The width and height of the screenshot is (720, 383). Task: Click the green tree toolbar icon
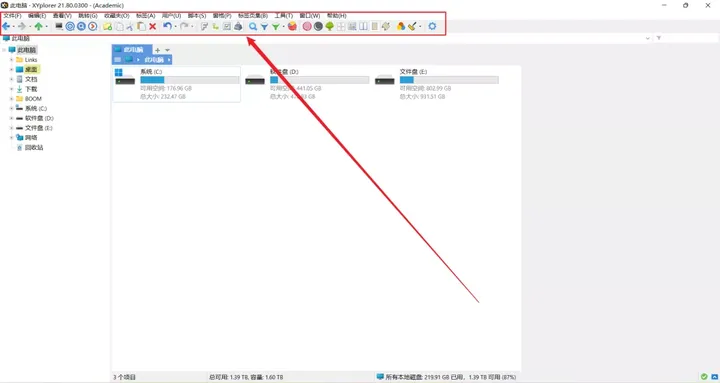tap(330, 27)
